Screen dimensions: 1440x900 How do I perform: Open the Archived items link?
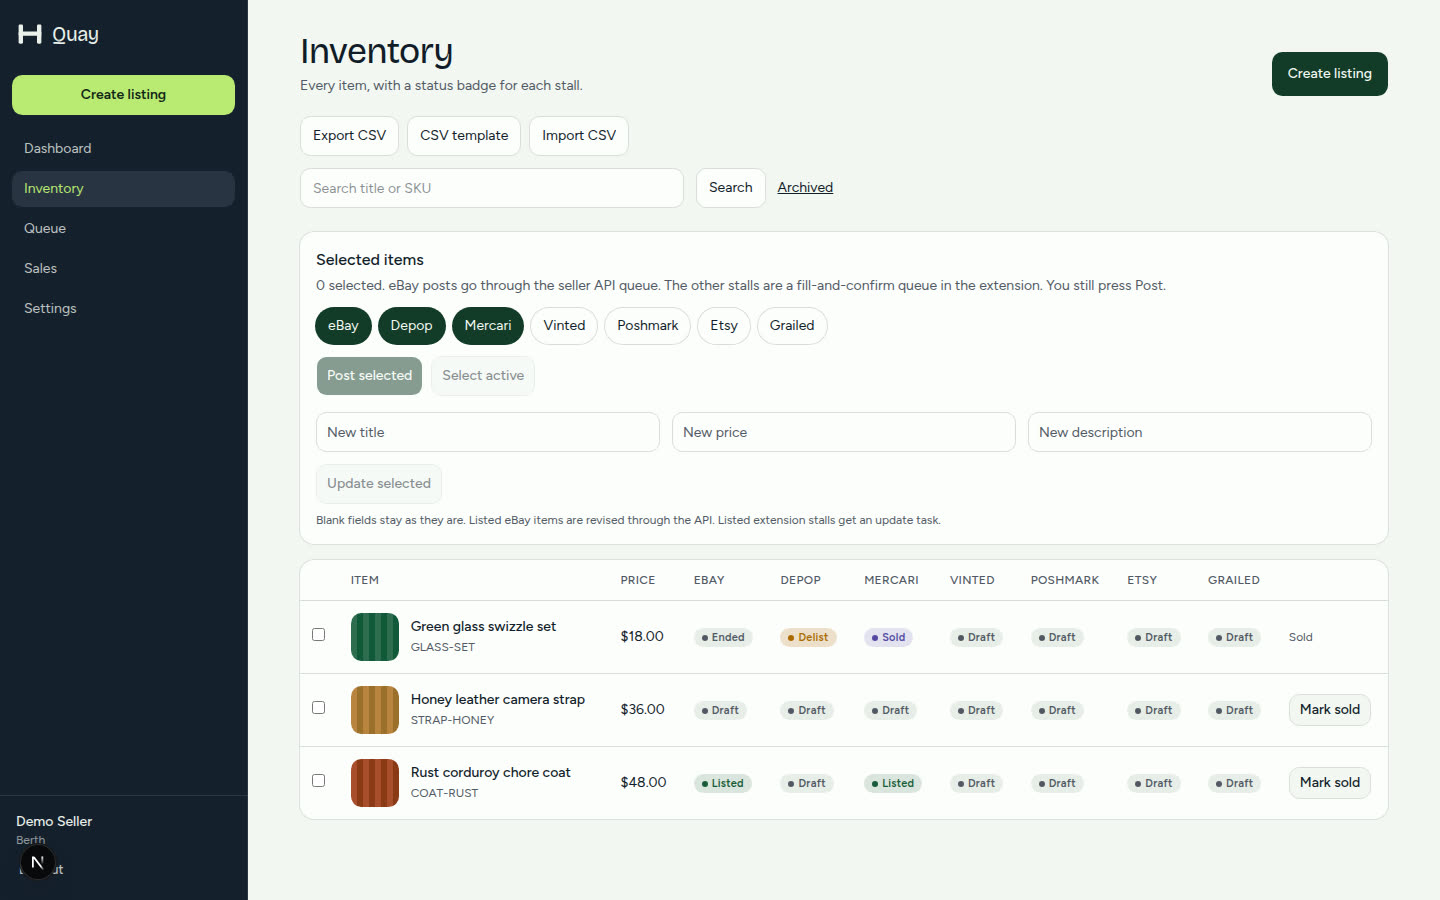pyautogui.click(x=805, y=187)
